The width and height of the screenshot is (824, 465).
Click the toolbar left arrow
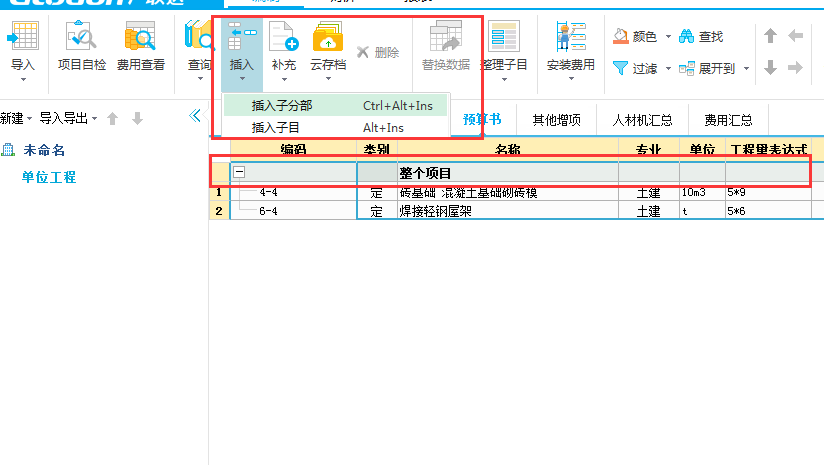tap(796, 36)
